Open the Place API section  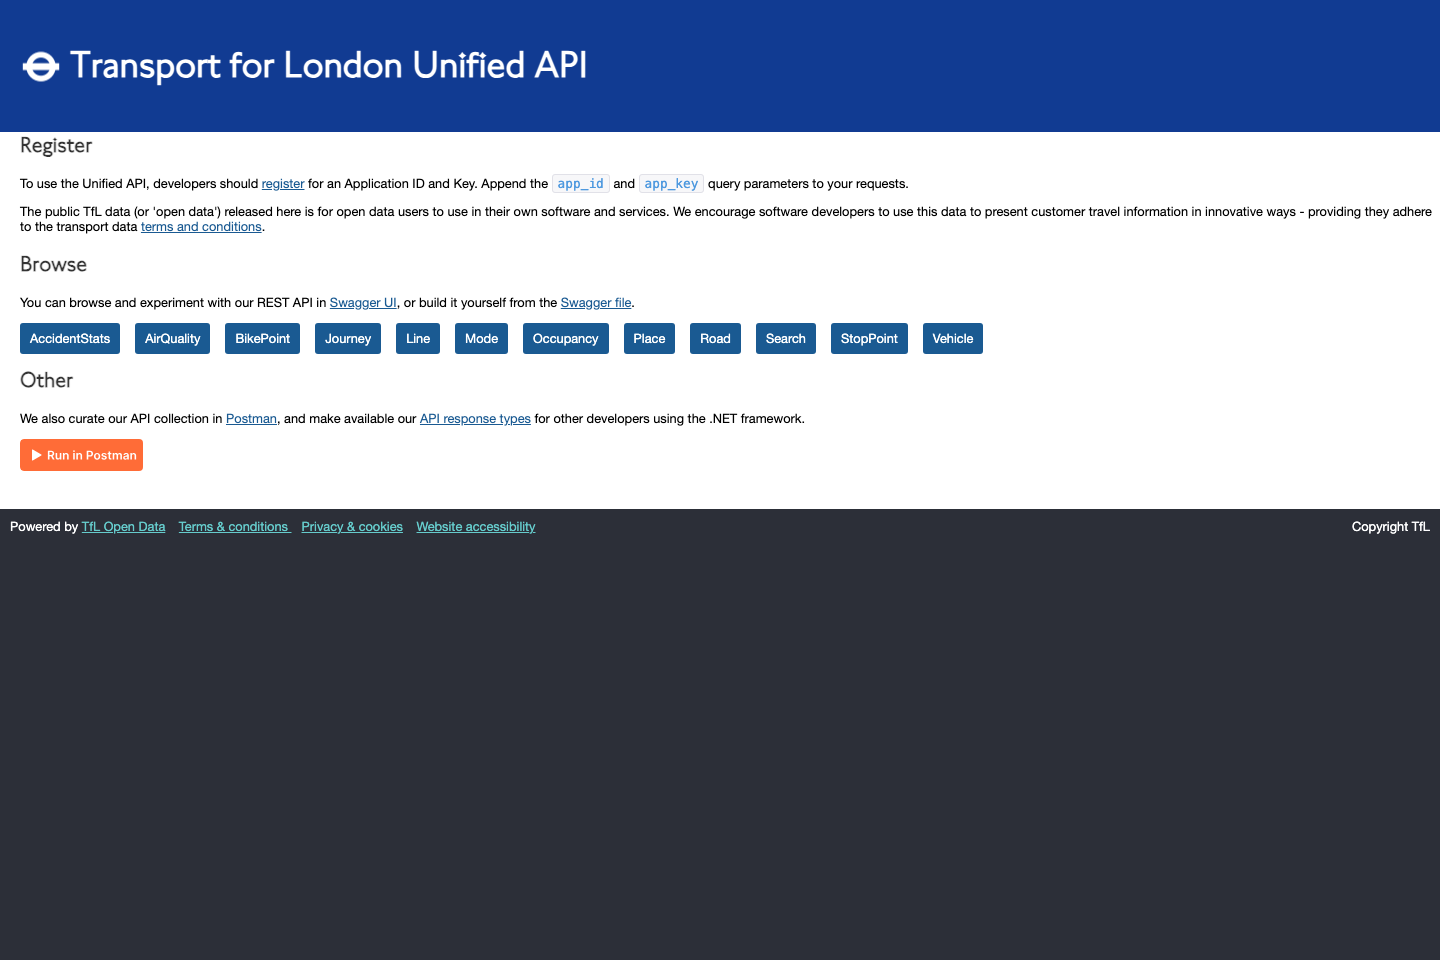[x=649, y=338]
